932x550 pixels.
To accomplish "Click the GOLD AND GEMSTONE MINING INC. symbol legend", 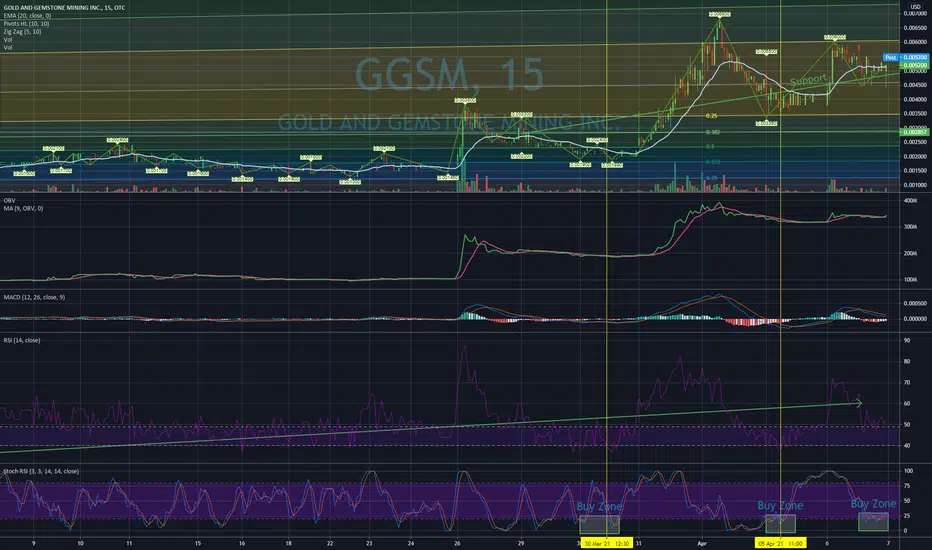I will (64, 8).
